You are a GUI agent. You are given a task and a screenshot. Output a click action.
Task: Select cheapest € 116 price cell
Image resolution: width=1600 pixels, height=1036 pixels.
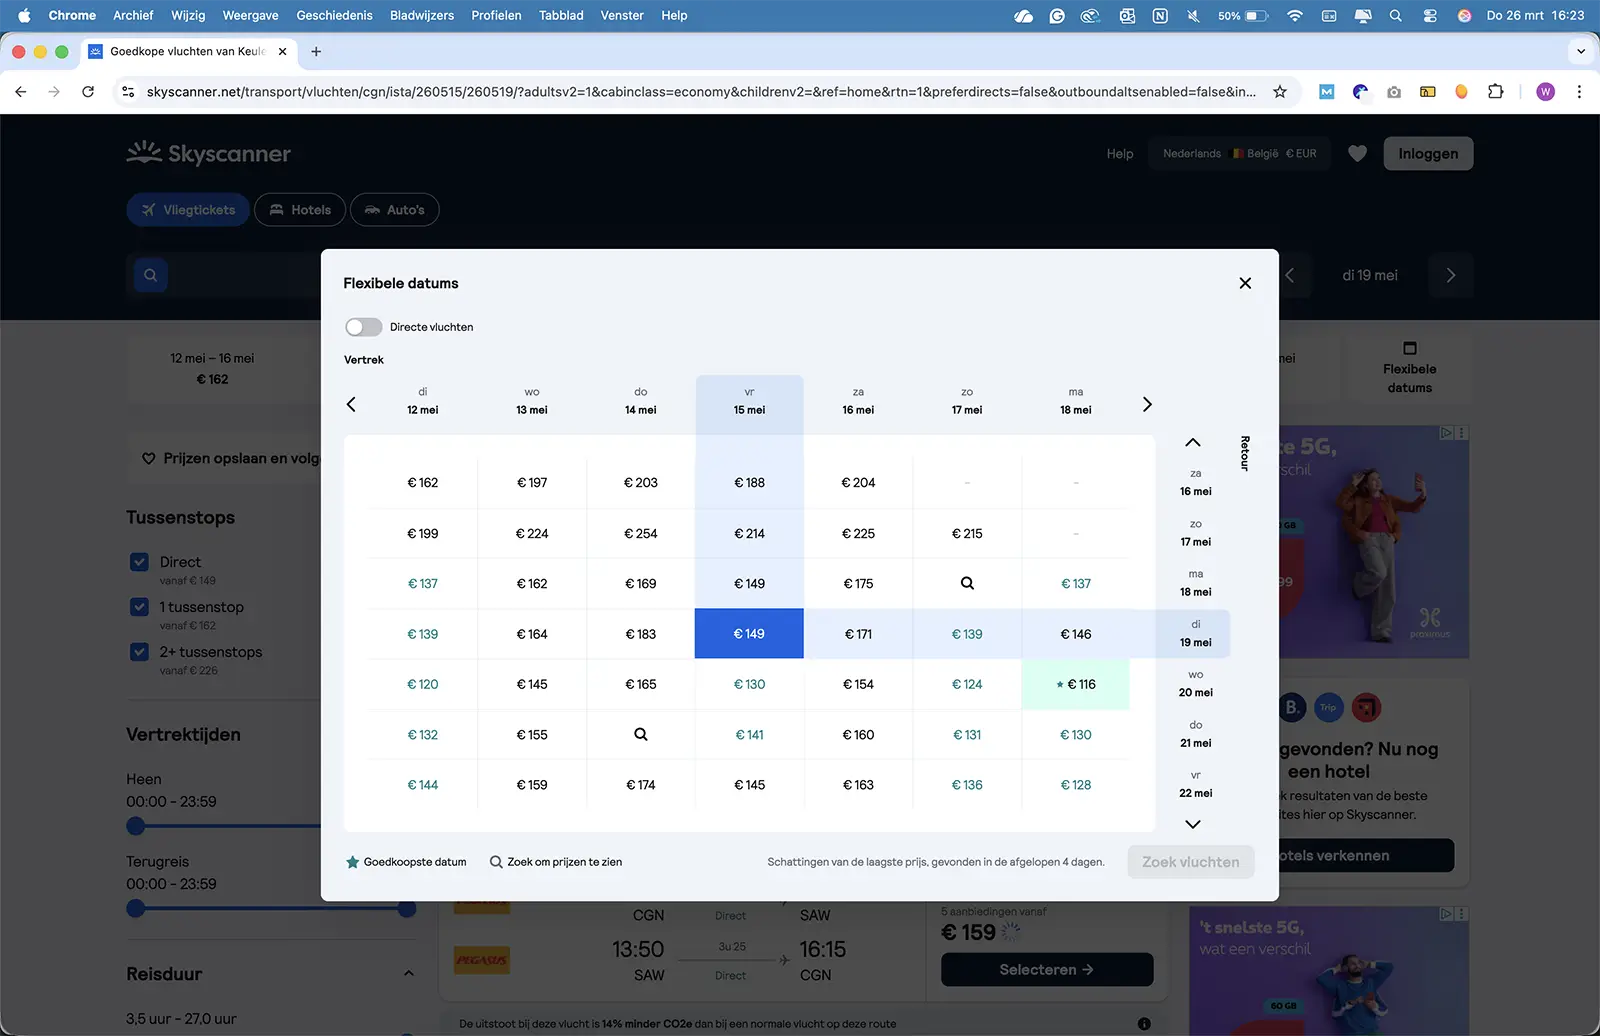tap(1076, 684)
